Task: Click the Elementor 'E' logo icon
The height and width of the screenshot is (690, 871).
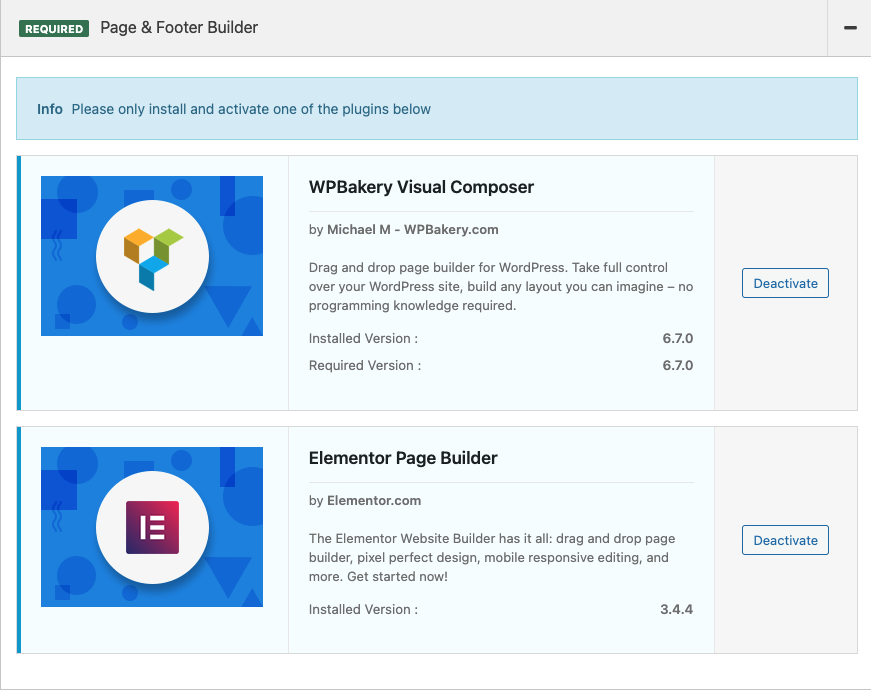Action: (x=152, y=527)
